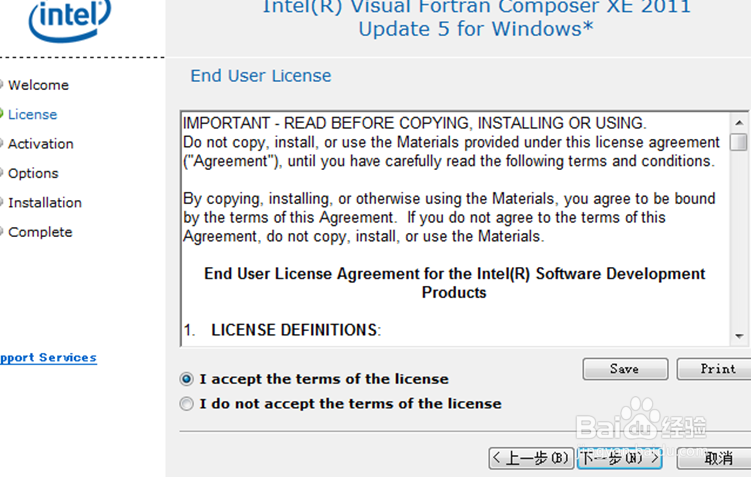The image size is (751, 477).
Task: Click the license text scrollbar thumb
Action: pyautogui.click(x=739, y=142)
